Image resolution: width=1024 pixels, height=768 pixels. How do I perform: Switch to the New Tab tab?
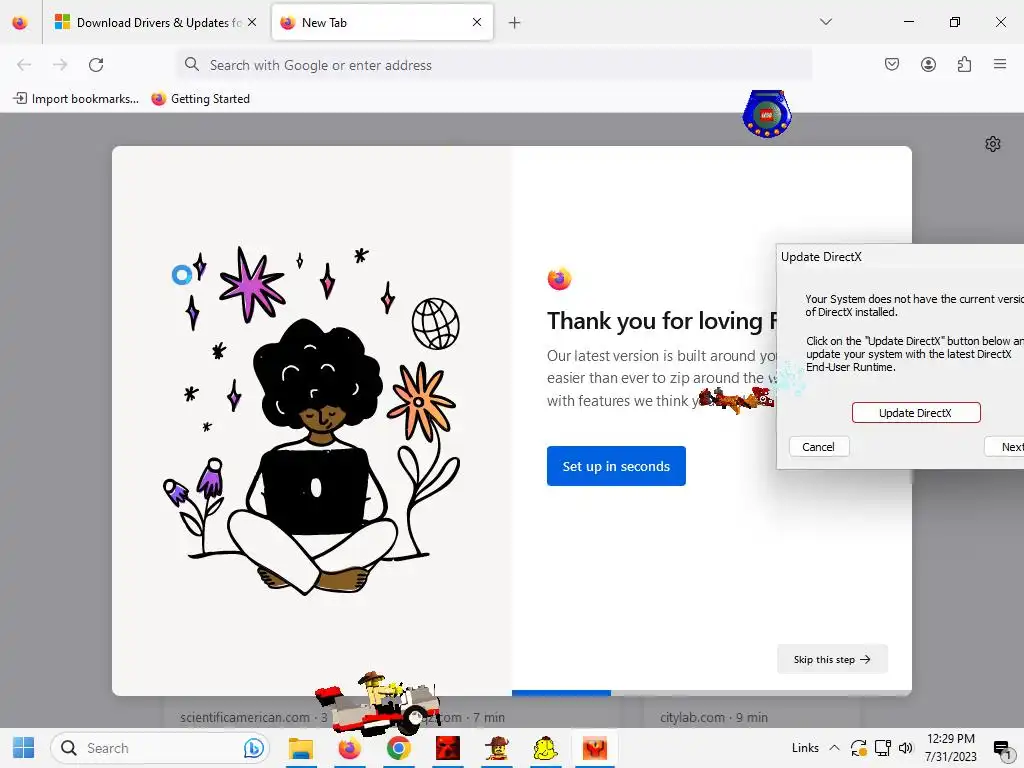[x=382, y=22]
